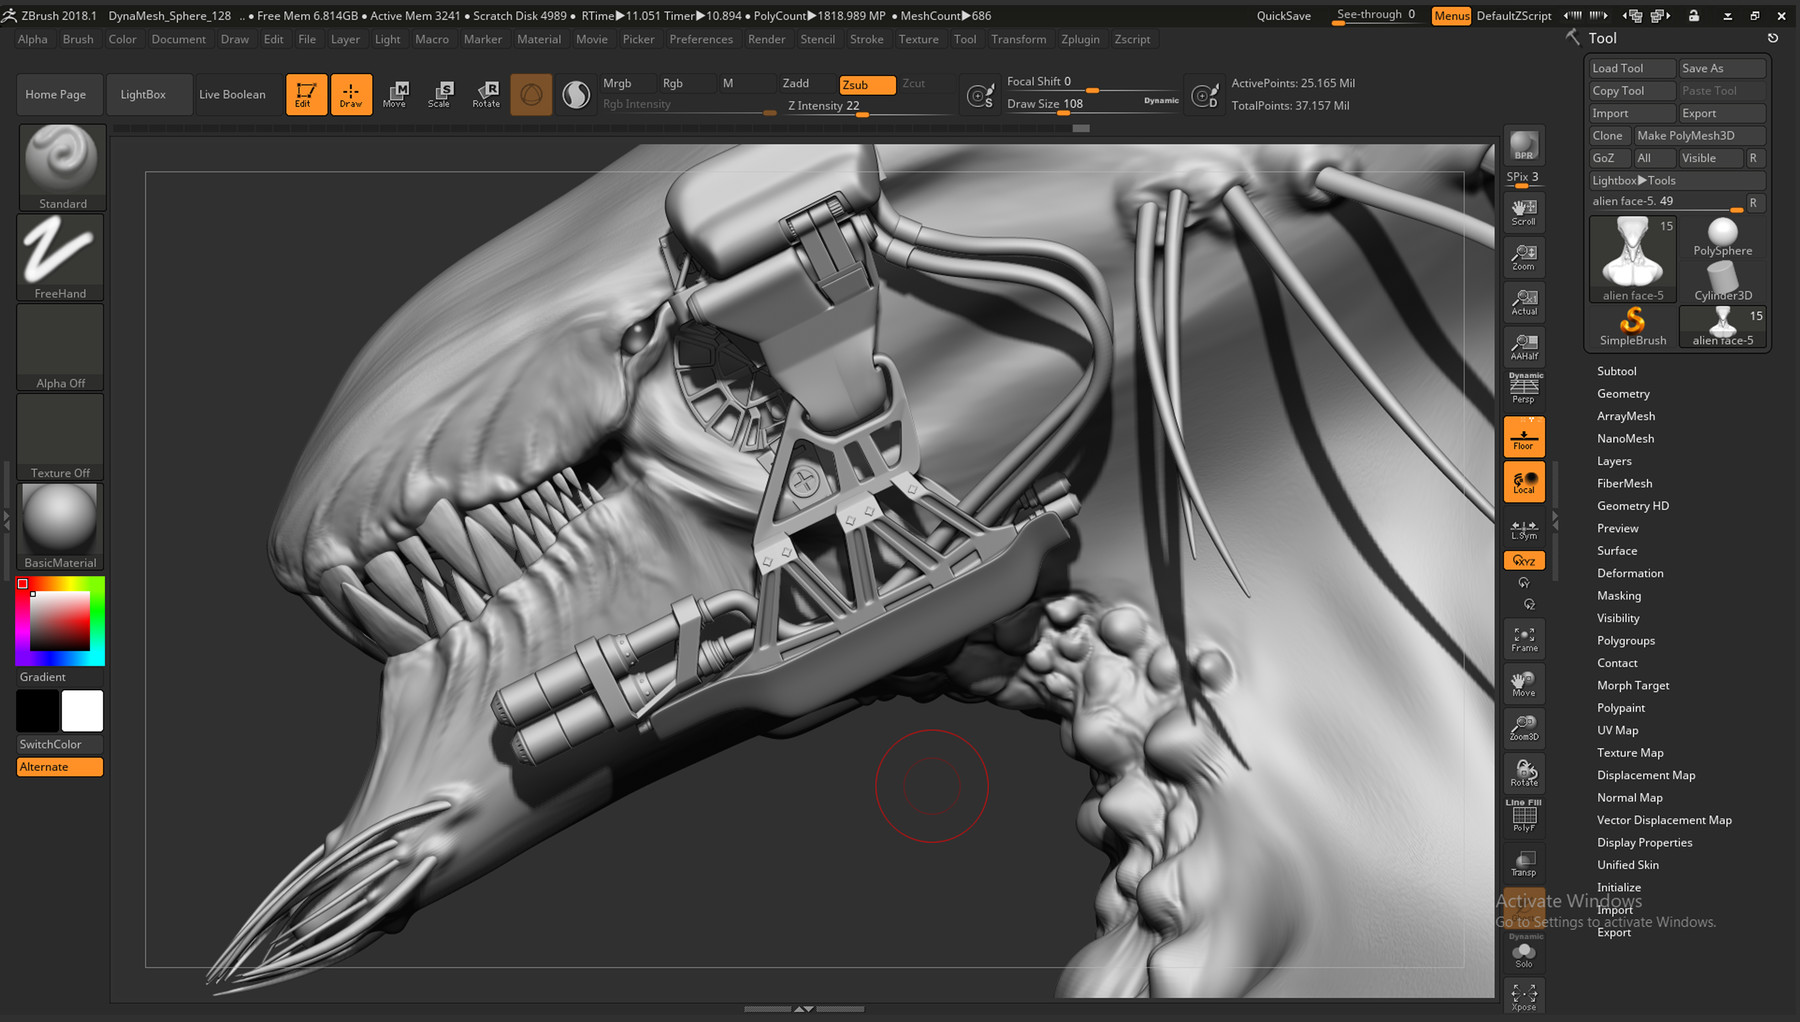Toggle the Floor grid
Image resolution: width=1800 pixels, height=1022 pixels.
pos(1523,435)
